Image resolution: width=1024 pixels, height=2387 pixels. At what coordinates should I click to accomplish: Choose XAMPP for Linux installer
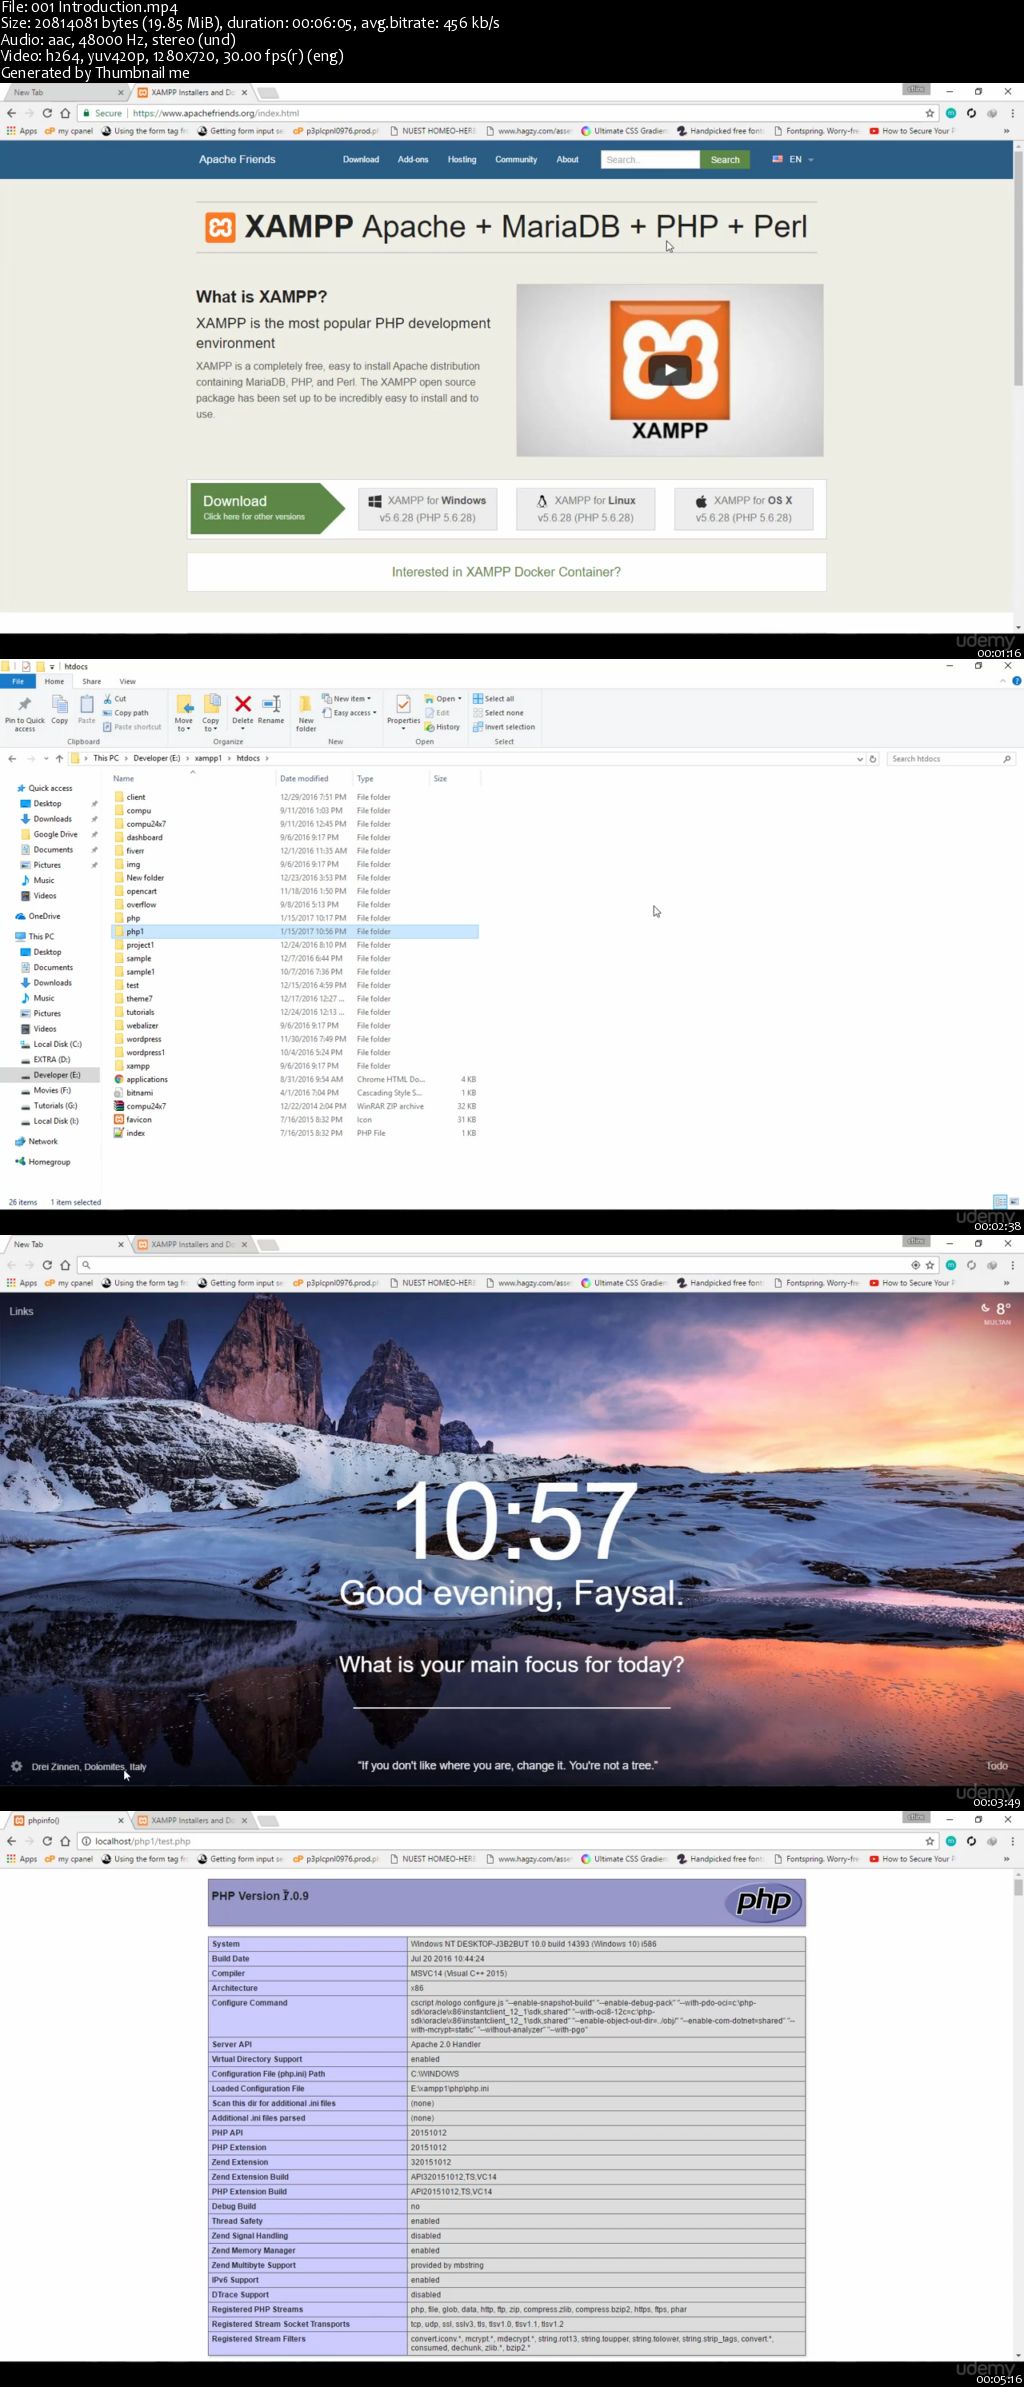585,508
